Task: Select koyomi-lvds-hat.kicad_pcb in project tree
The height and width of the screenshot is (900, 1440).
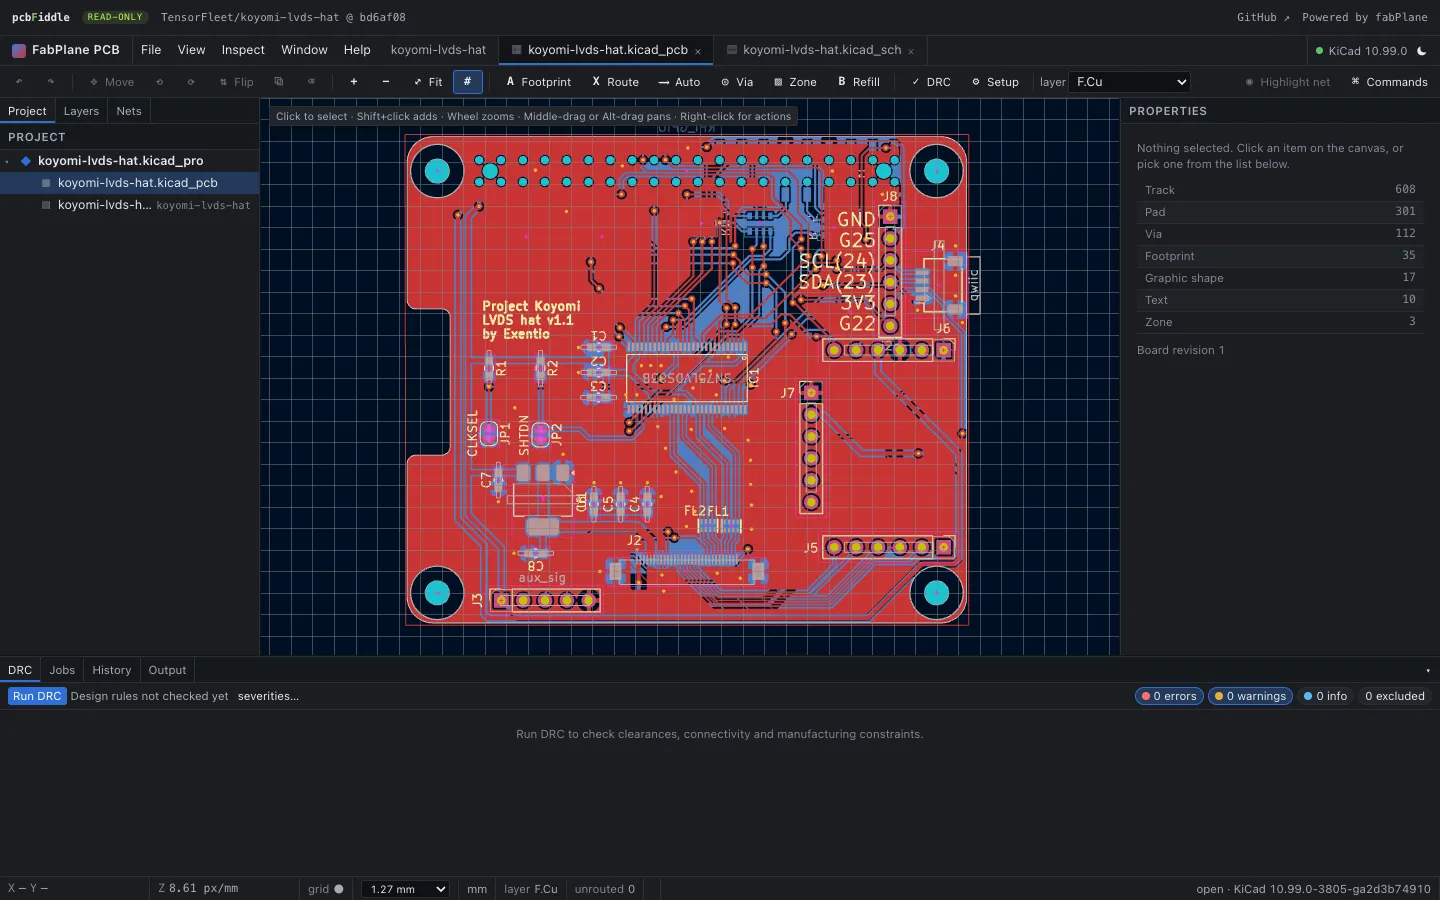Action: 130,183
